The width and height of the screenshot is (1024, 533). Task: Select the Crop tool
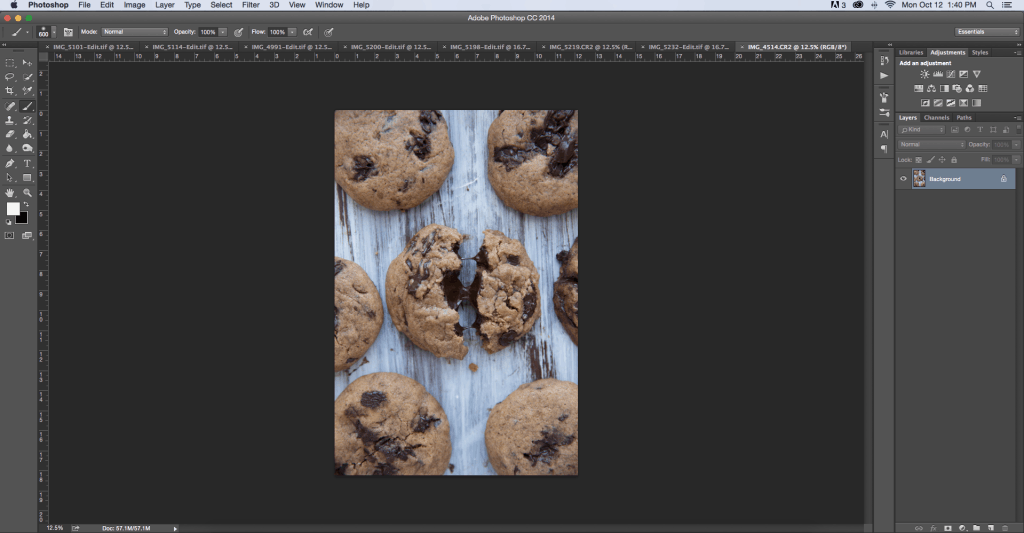tap(10, 91)
